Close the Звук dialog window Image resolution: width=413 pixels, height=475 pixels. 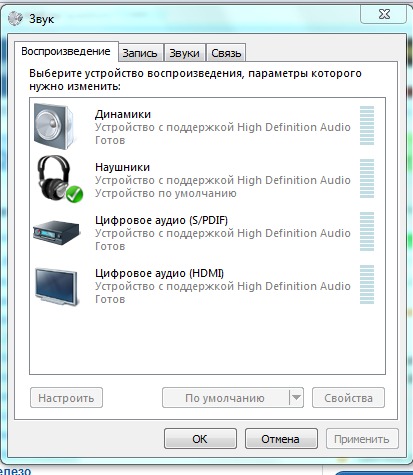[384, 14]
